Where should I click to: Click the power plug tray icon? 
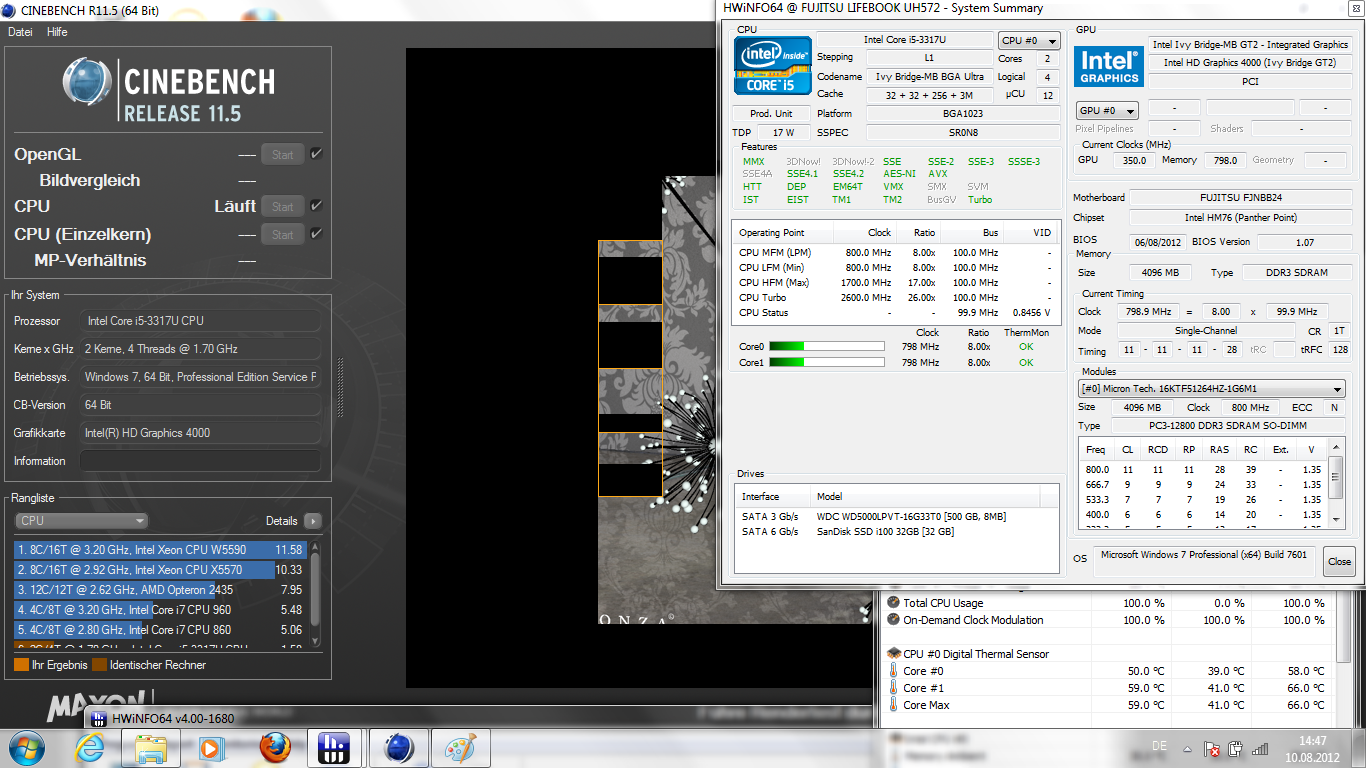[1235, 748]
